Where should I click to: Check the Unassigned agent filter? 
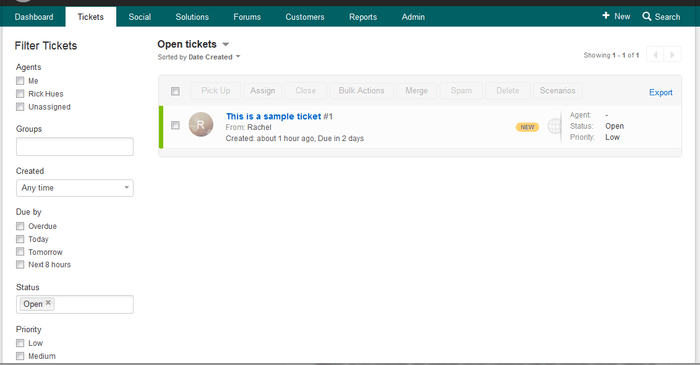[20, 107]
